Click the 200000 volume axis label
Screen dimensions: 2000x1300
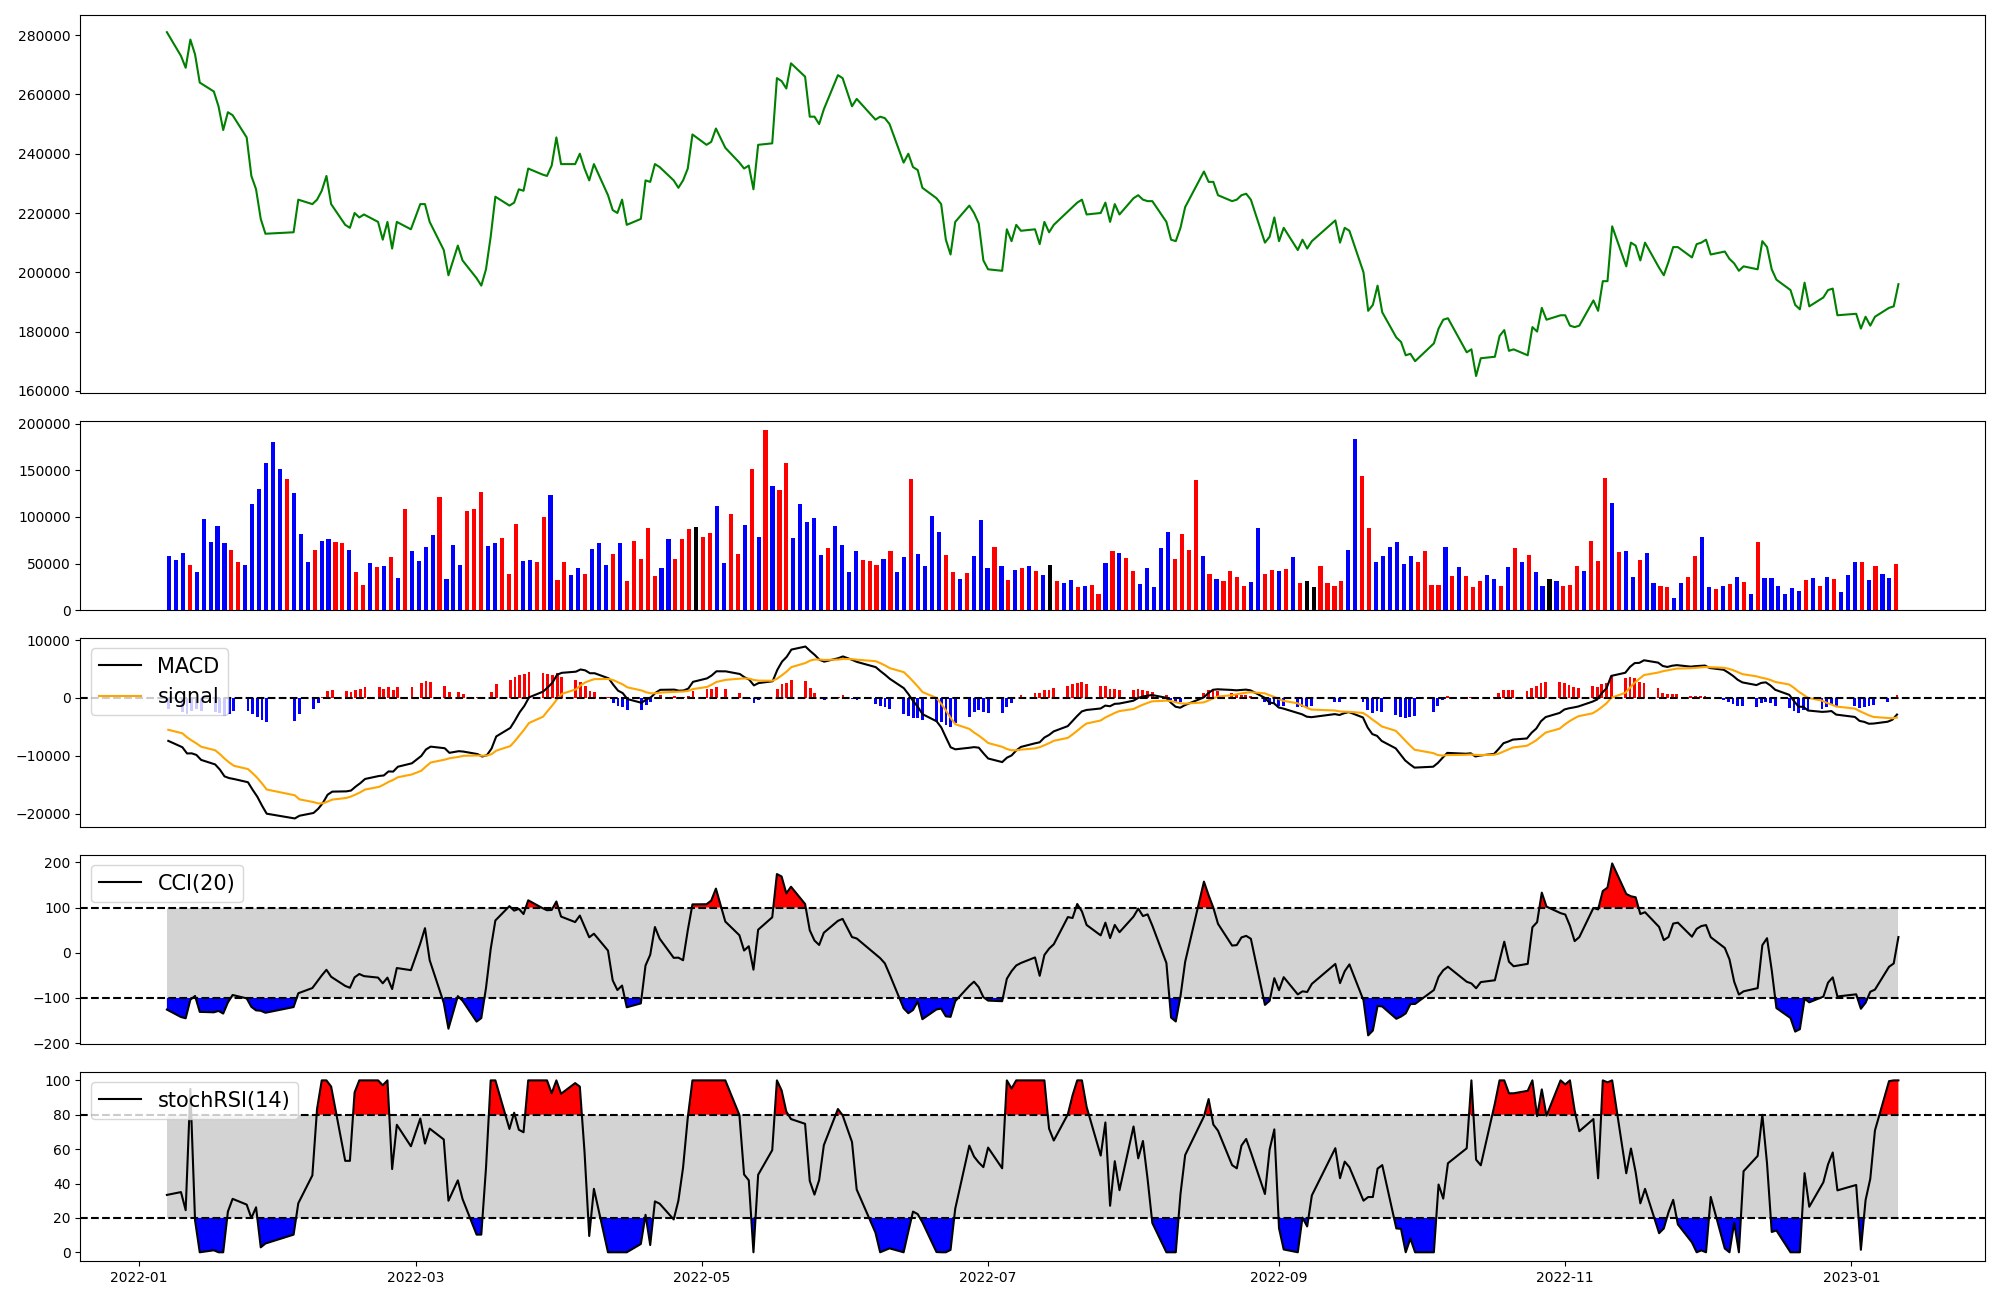pos(44,425)
